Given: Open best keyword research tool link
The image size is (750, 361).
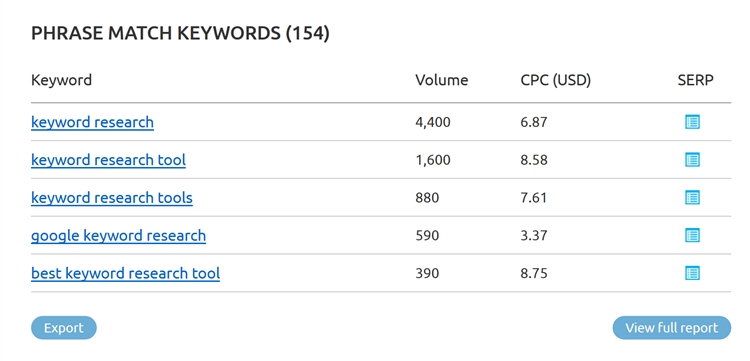Looking at the screenshot, I should tap(125, 273).
